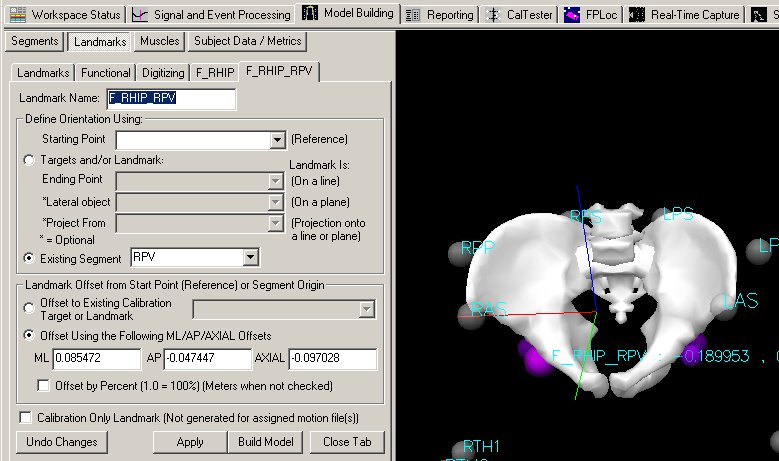Click the Landmark Name input field
The width and height of the screenshot is (779, 461).
pyautogui.click(x=171, y=98)
